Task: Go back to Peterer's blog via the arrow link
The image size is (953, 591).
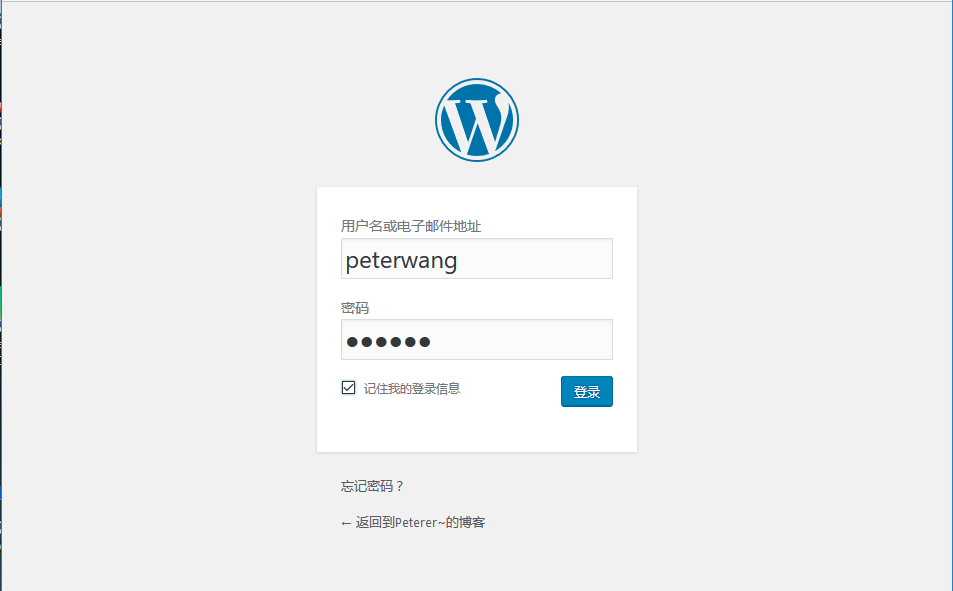Action: pyautogui.click(x=412, y=521)
